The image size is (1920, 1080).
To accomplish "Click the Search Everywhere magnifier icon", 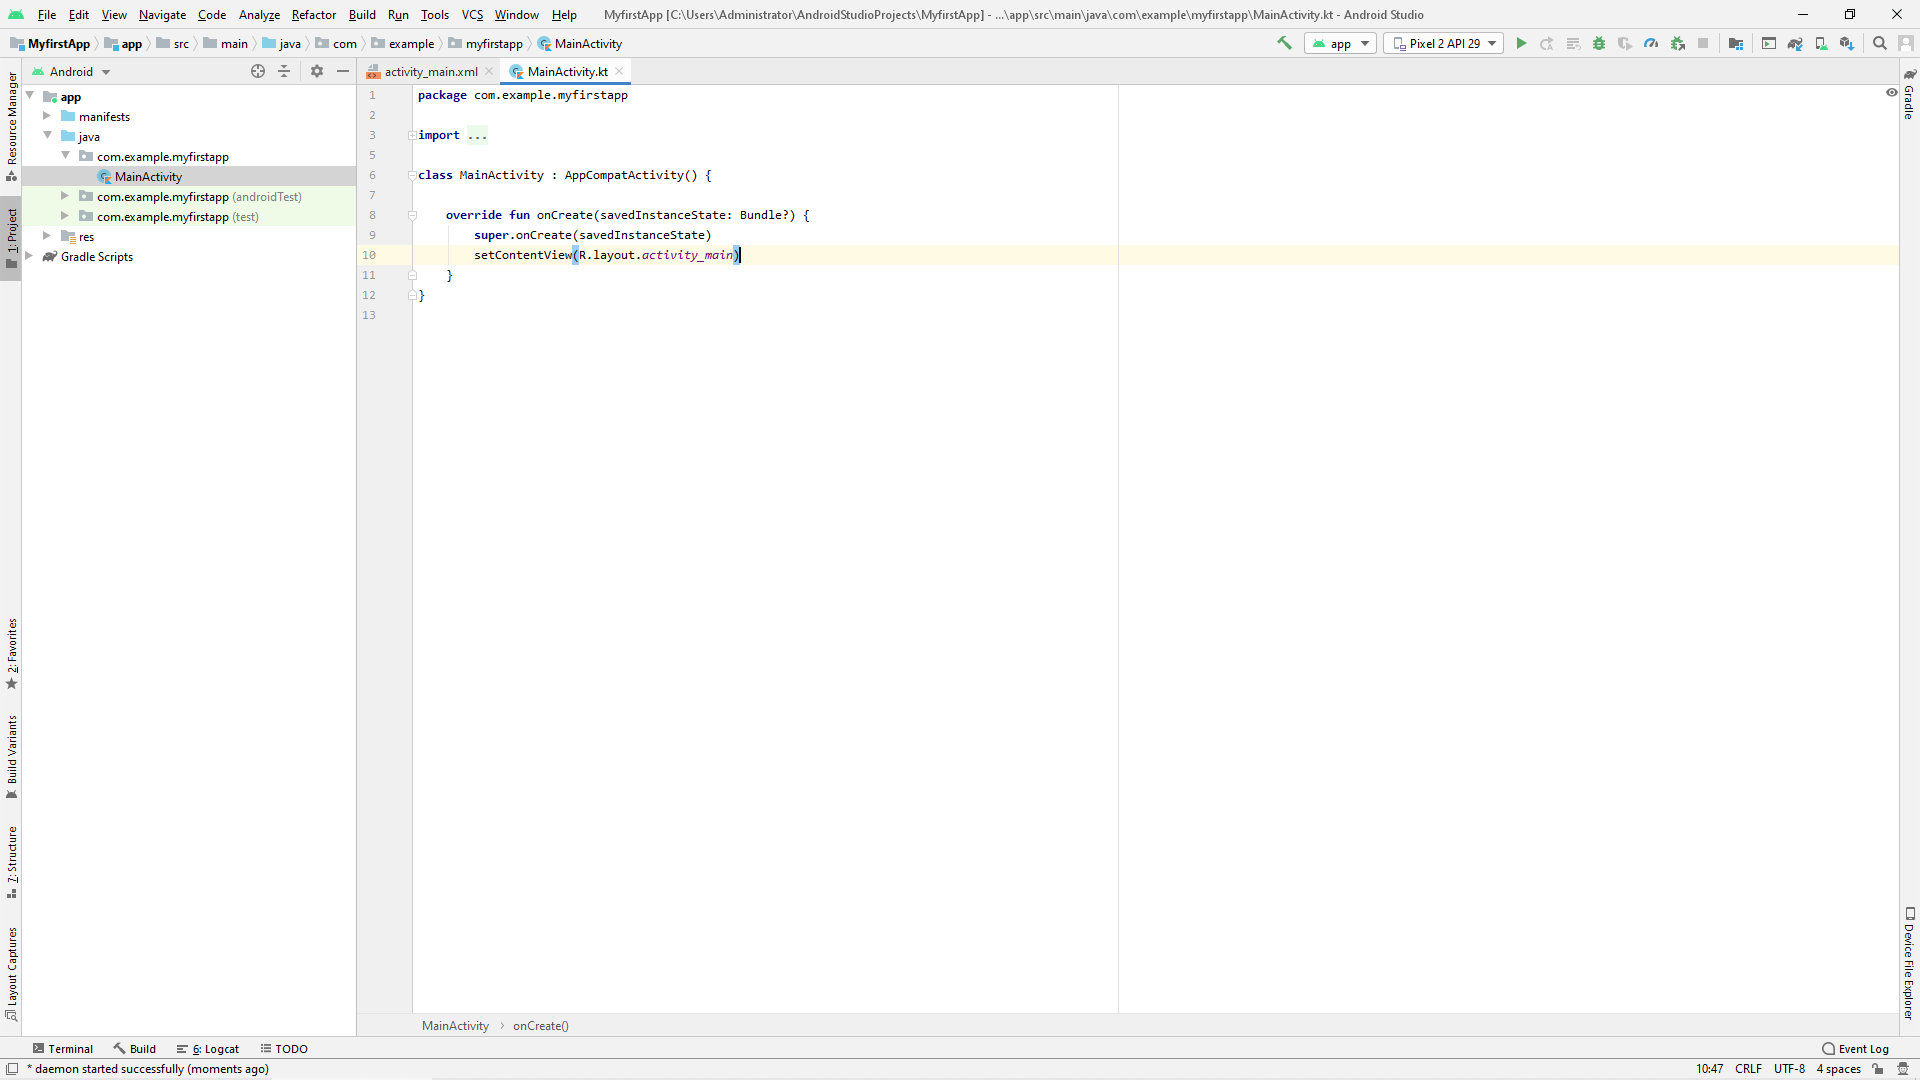I will pyautogui.click(x=1880, y=43).
